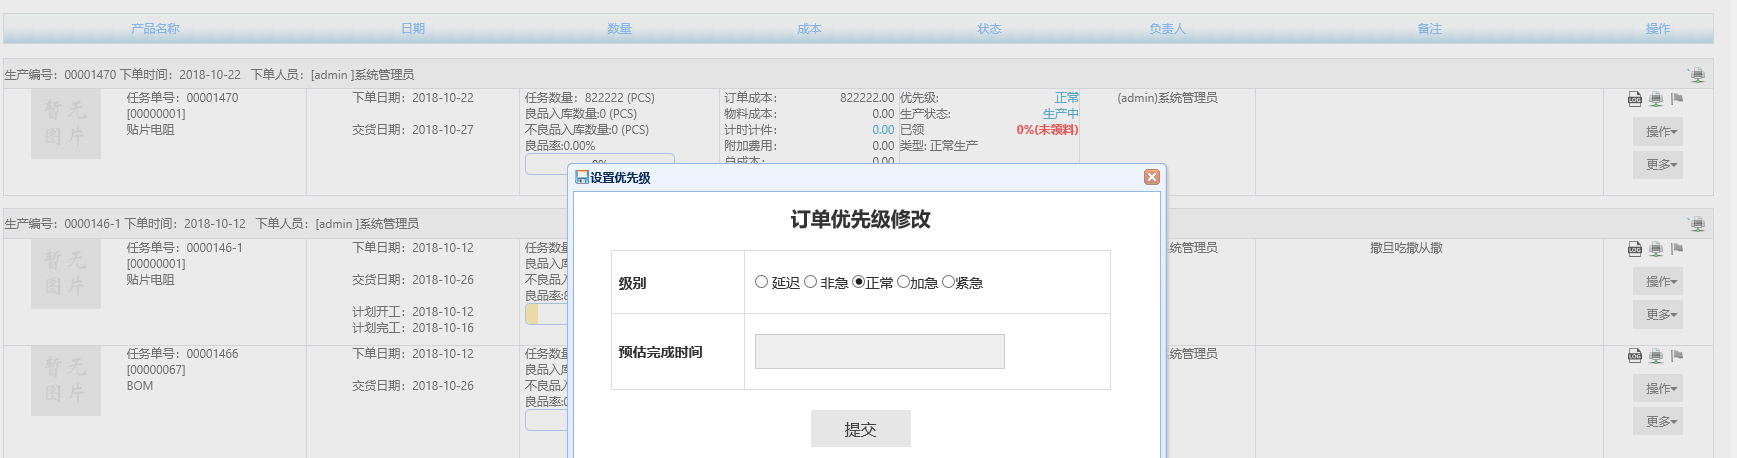Click the print icon in order 00001470 row
Screen dimensions: 1737x458
tap(1656, 99)
